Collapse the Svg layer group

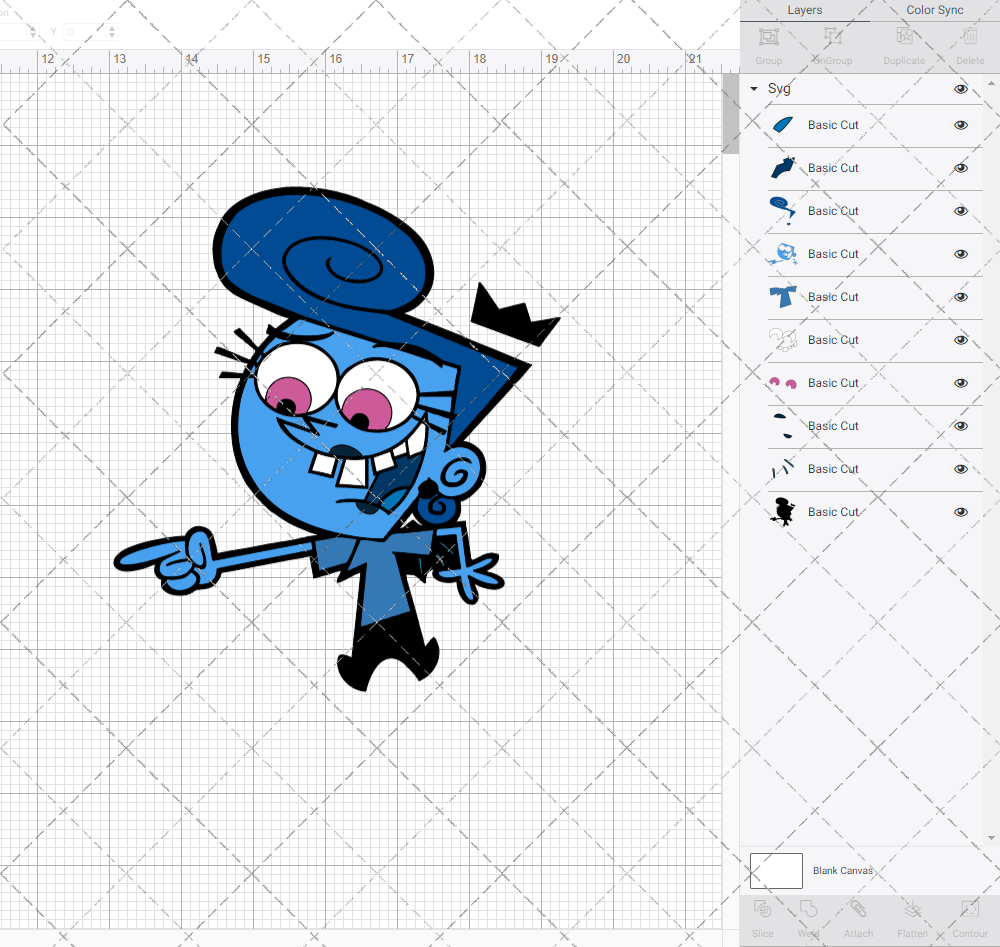pos(753,88)
